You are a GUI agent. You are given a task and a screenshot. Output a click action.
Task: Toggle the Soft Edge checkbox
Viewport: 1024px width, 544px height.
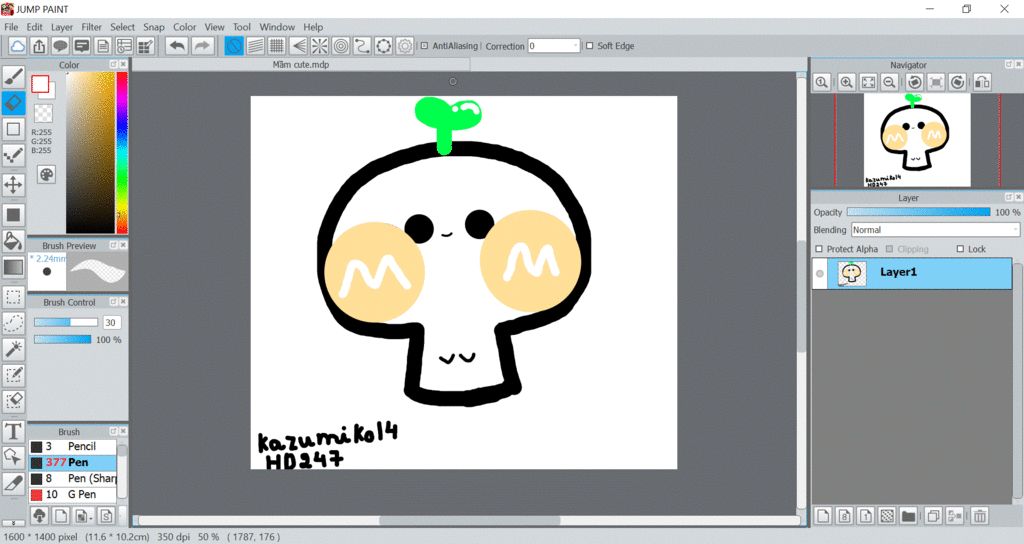590,46
